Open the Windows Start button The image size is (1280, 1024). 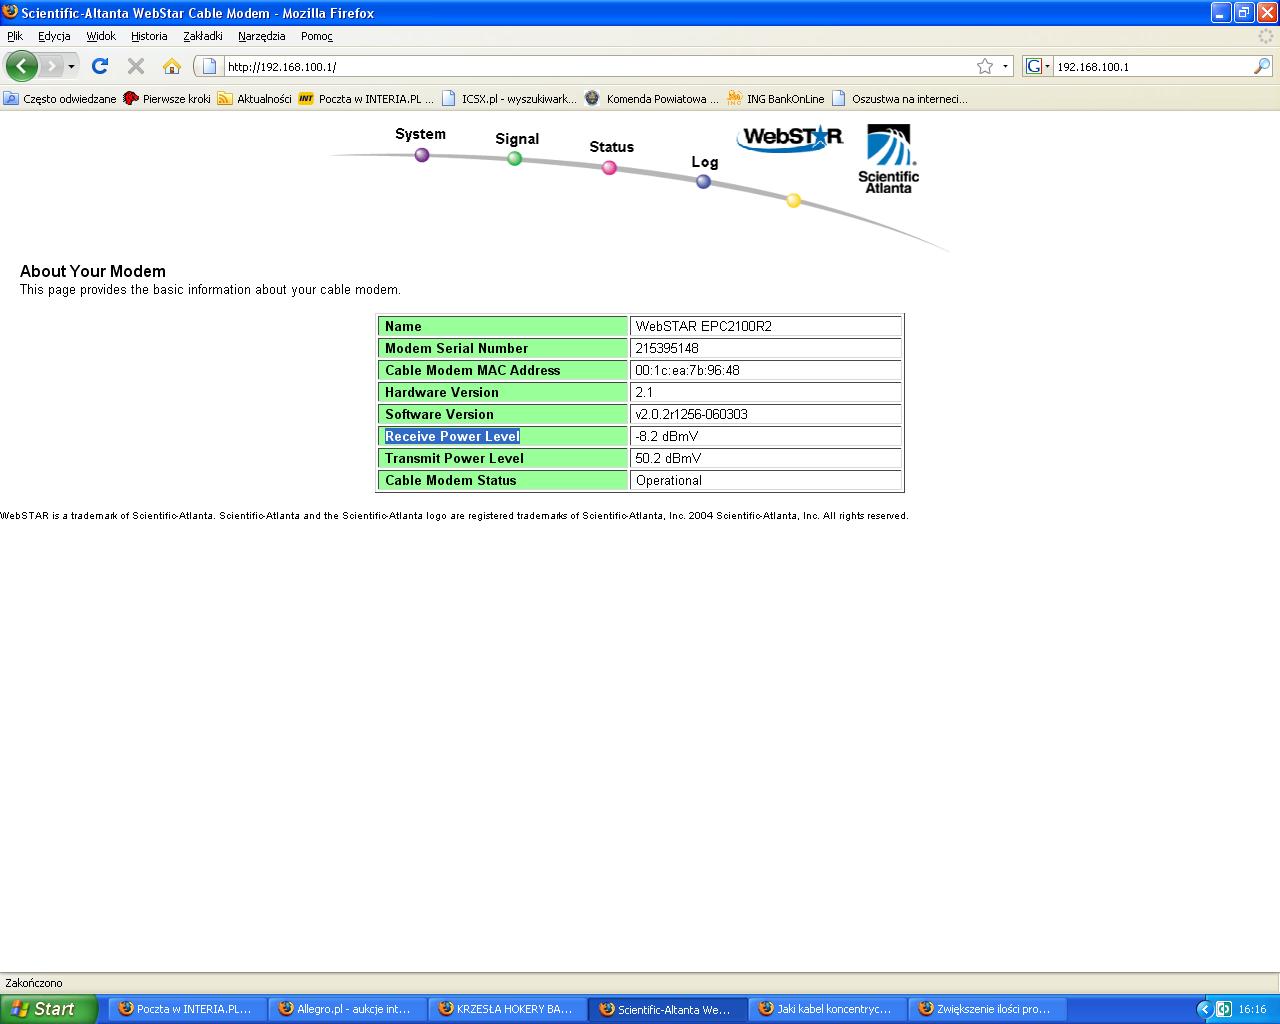coord(49,1009)
